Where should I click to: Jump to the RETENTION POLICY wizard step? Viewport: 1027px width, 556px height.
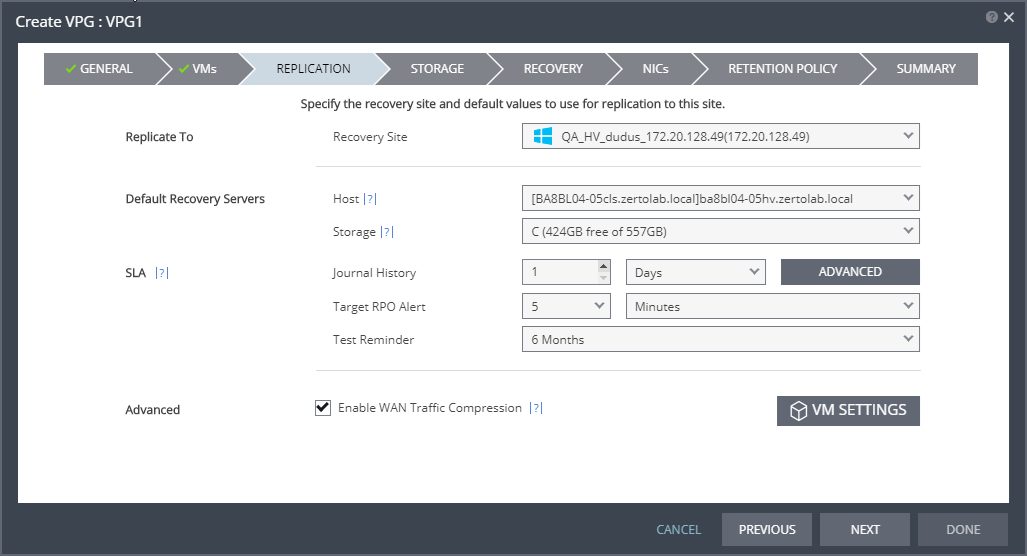click(783, 69)
